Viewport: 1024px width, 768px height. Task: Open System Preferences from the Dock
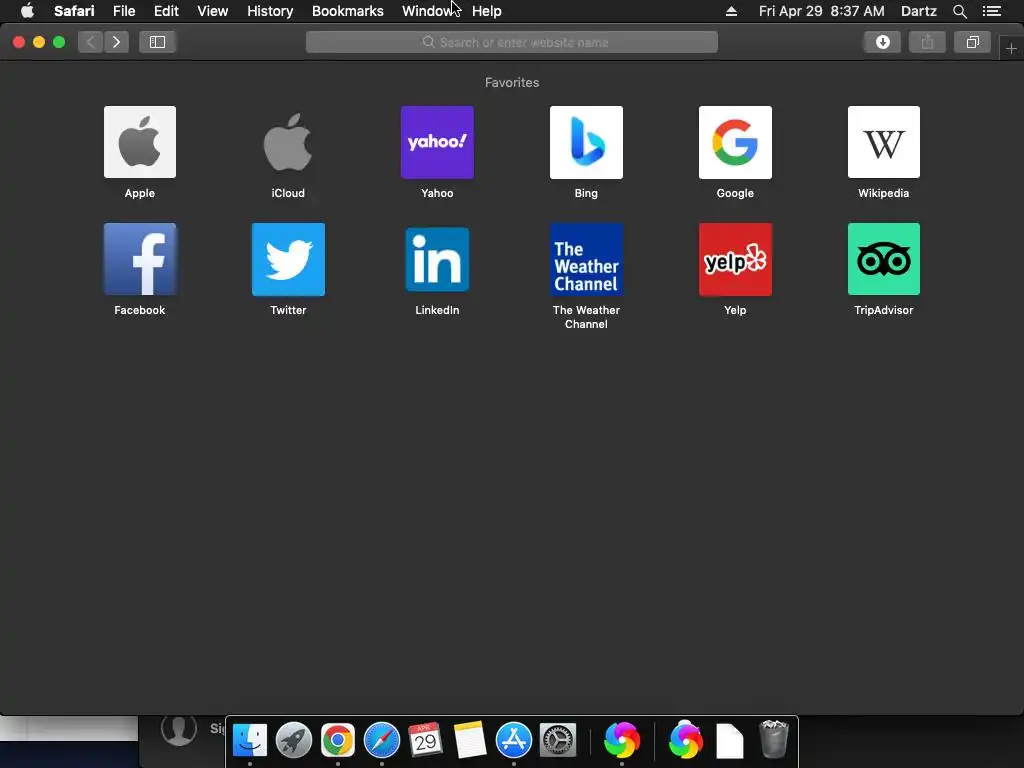click(558, 740)
